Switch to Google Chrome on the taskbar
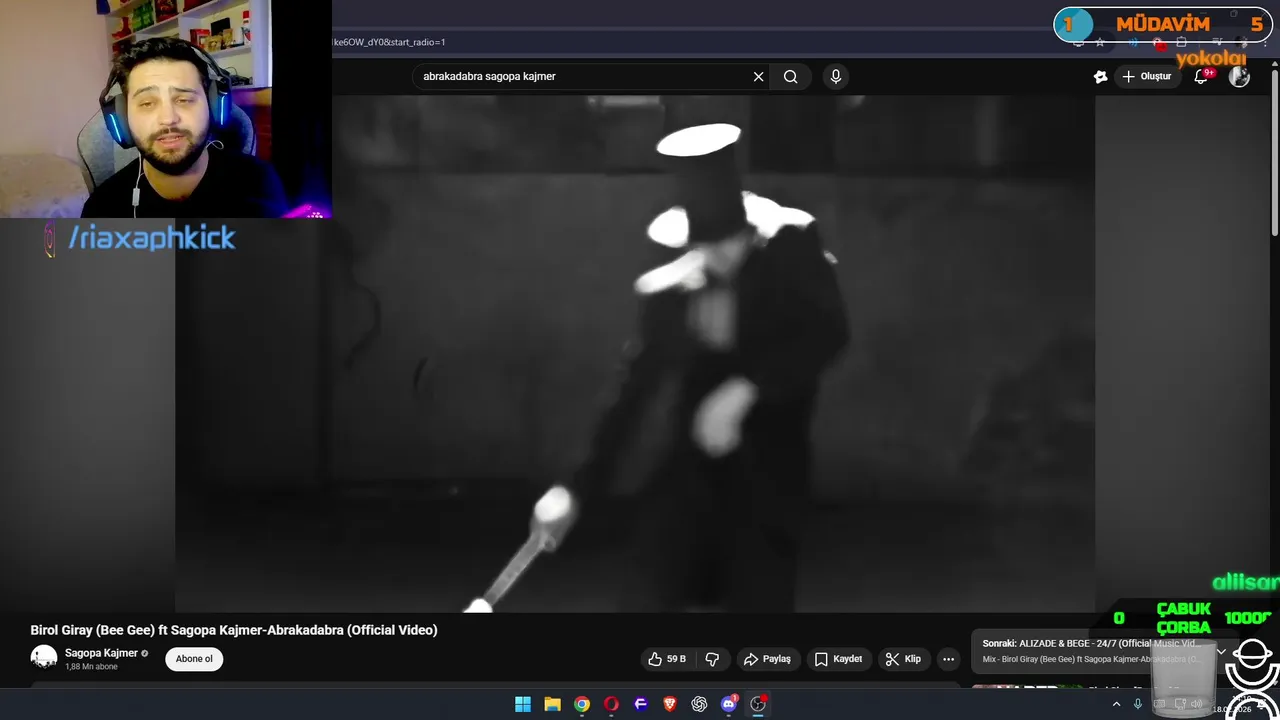The height and width of the screenshot is (720, 1280). 582,704
